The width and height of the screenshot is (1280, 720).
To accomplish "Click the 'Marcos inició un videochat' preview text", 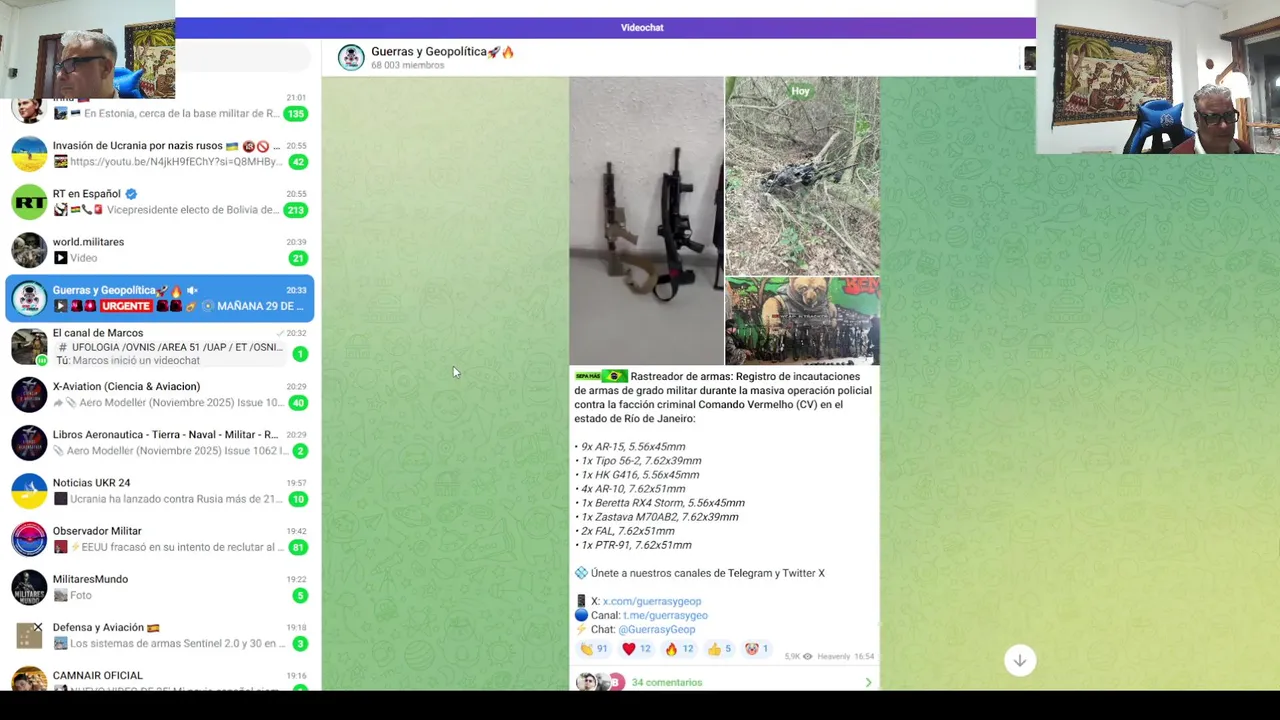I will [135, 360].
